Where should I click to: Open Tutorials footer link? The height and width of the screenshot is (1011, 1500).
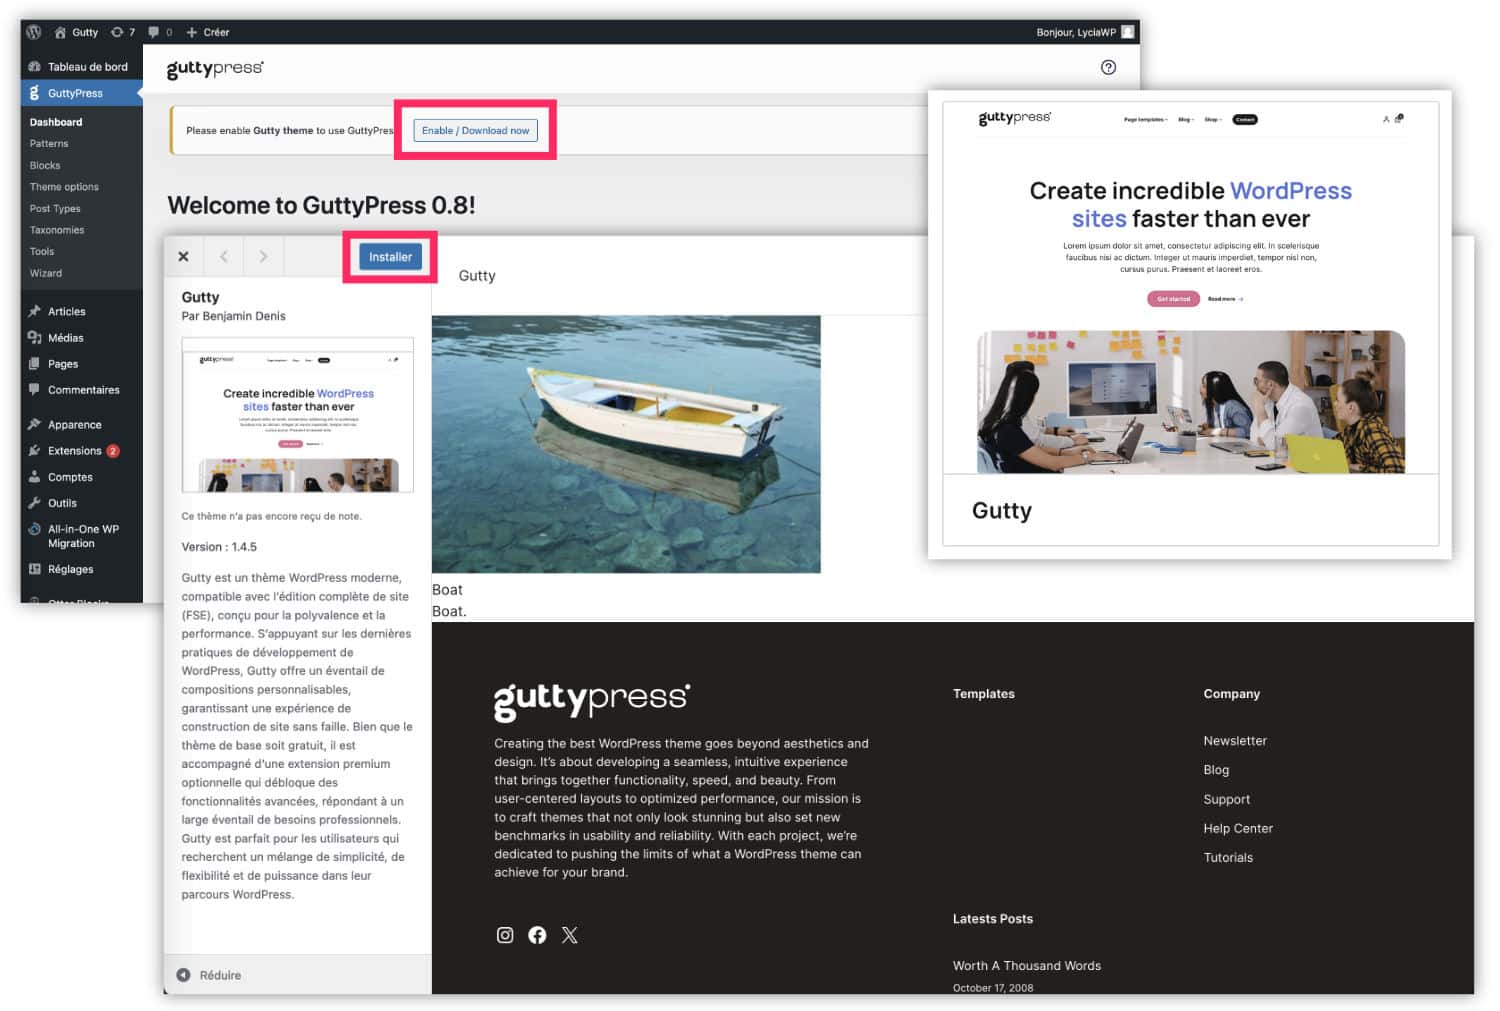1228,857
